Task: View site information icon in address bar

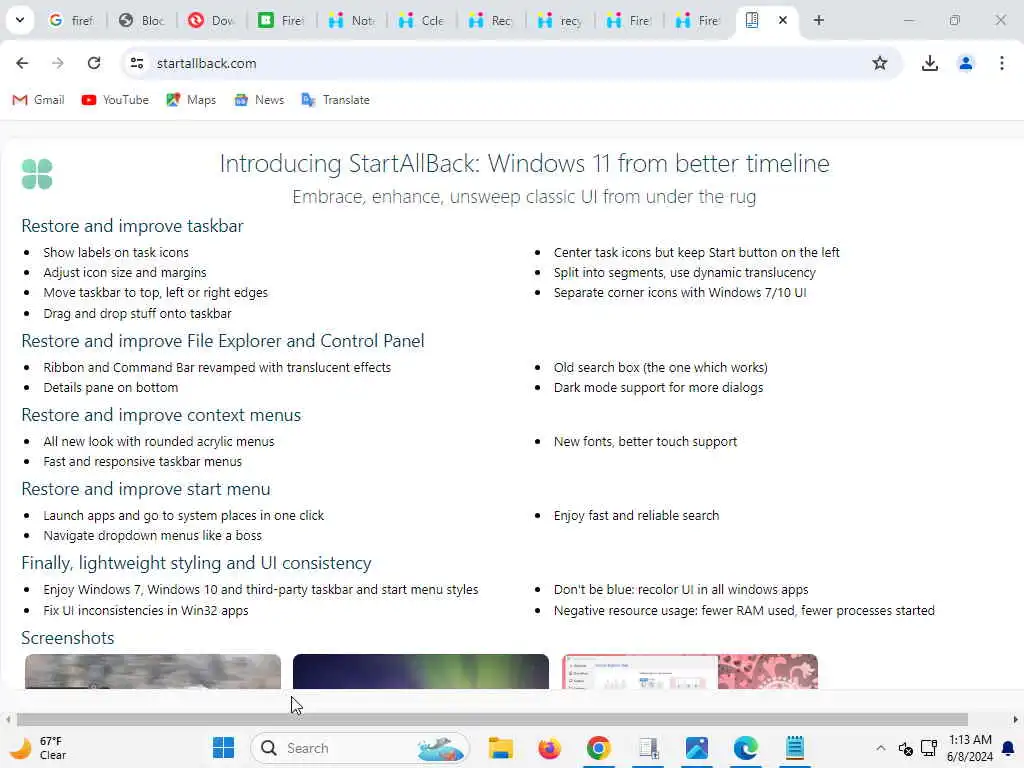Action: pos(136,63)
